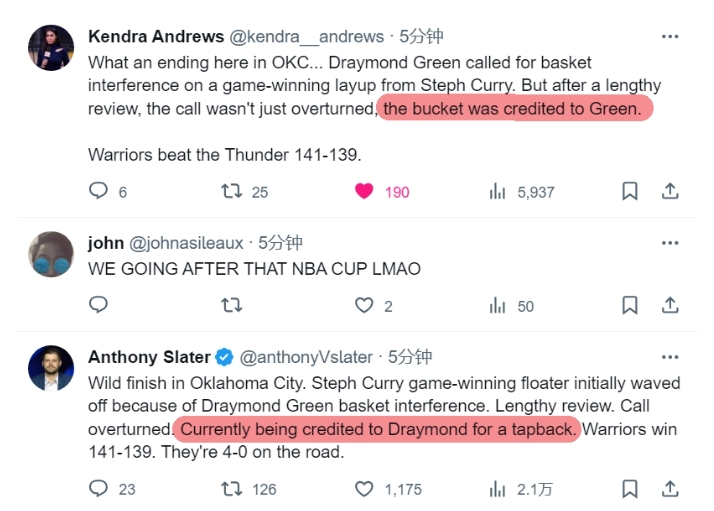The width and height of the screenshot is (714, 511).
Task: Like Anthony Slater's tweet
Action: pos(365,489)
